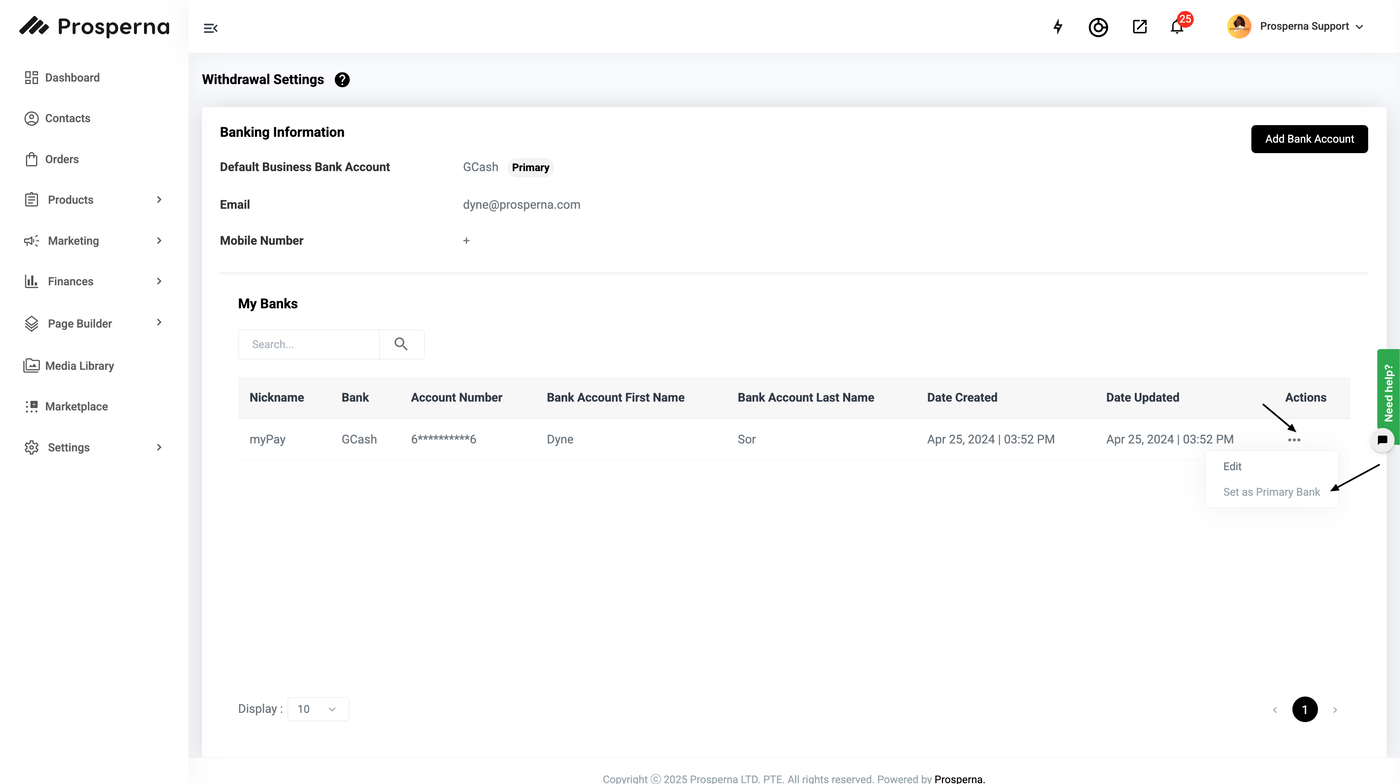Go to Contacts in the sidebar
The width and height of the screenshot is (1400, 784).
(x=67, y=118)
